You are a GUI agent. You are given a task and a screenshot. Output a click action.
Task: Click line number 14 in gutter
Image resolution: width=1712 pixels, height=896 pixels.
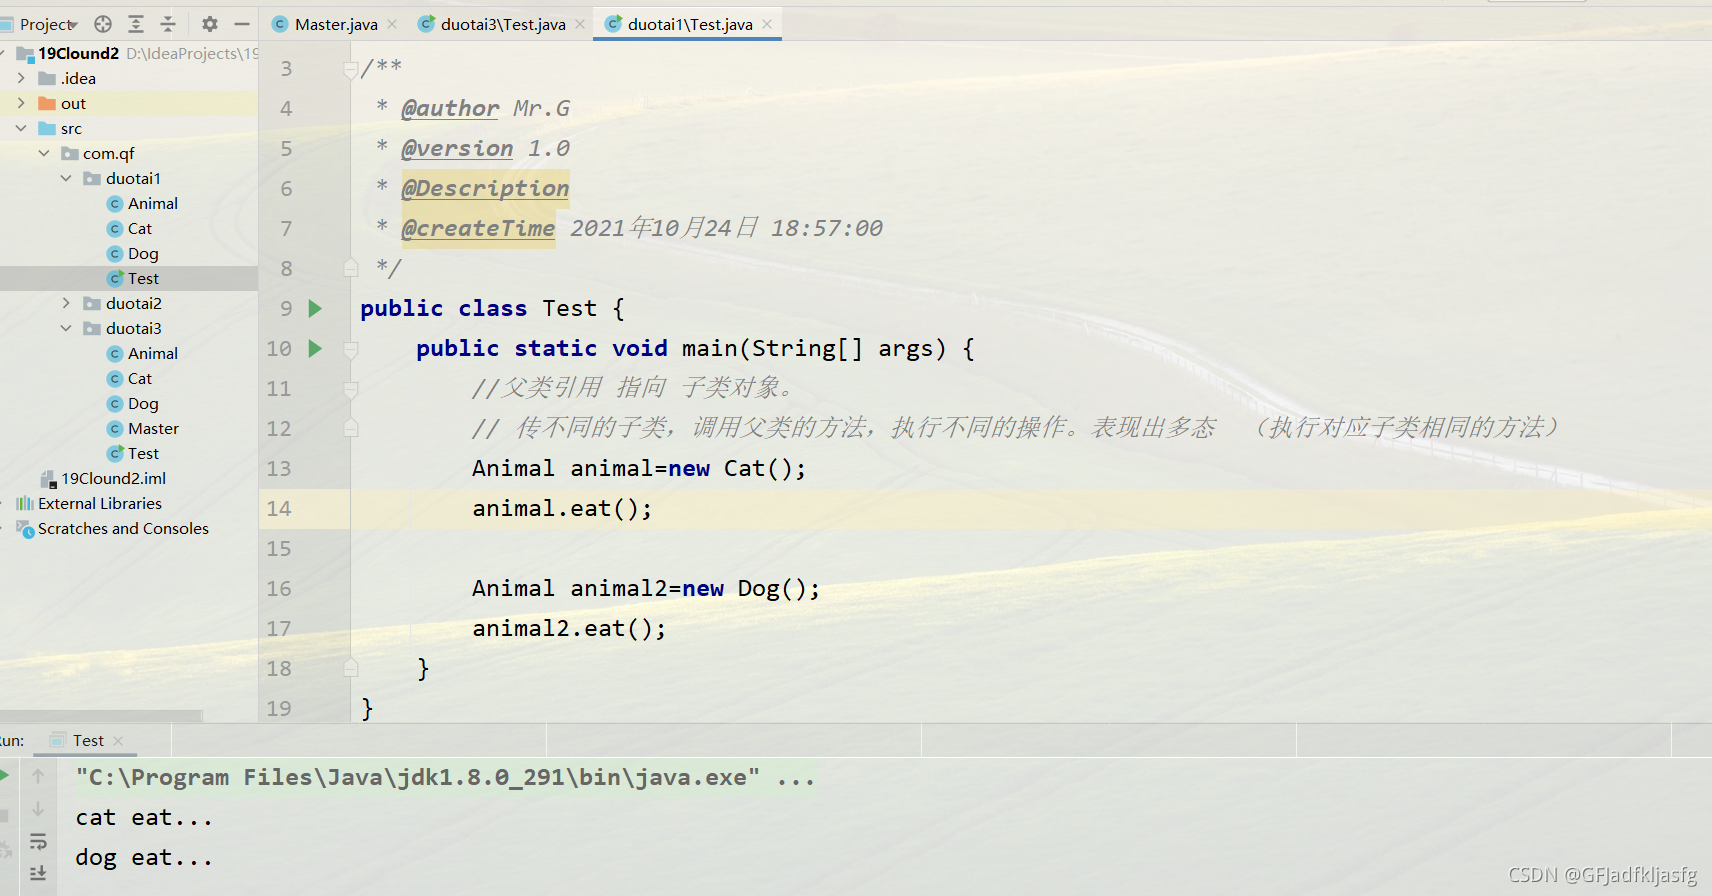(x=279, y=508)
